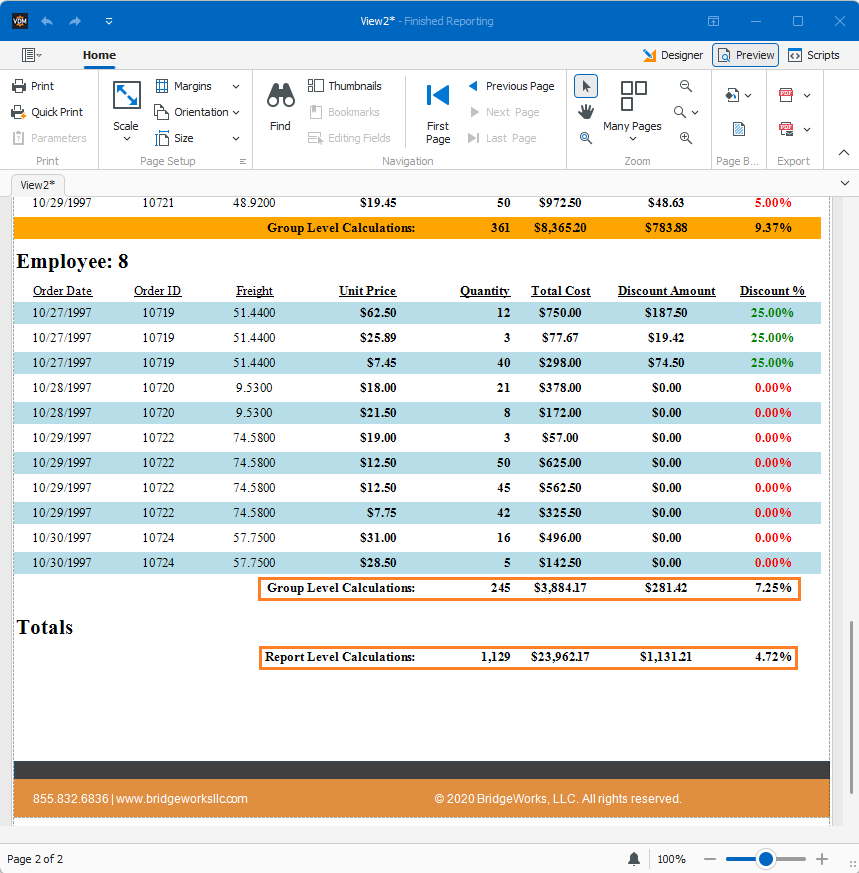
Task: Click the zoom slider handle
Action: click(765, 859)
